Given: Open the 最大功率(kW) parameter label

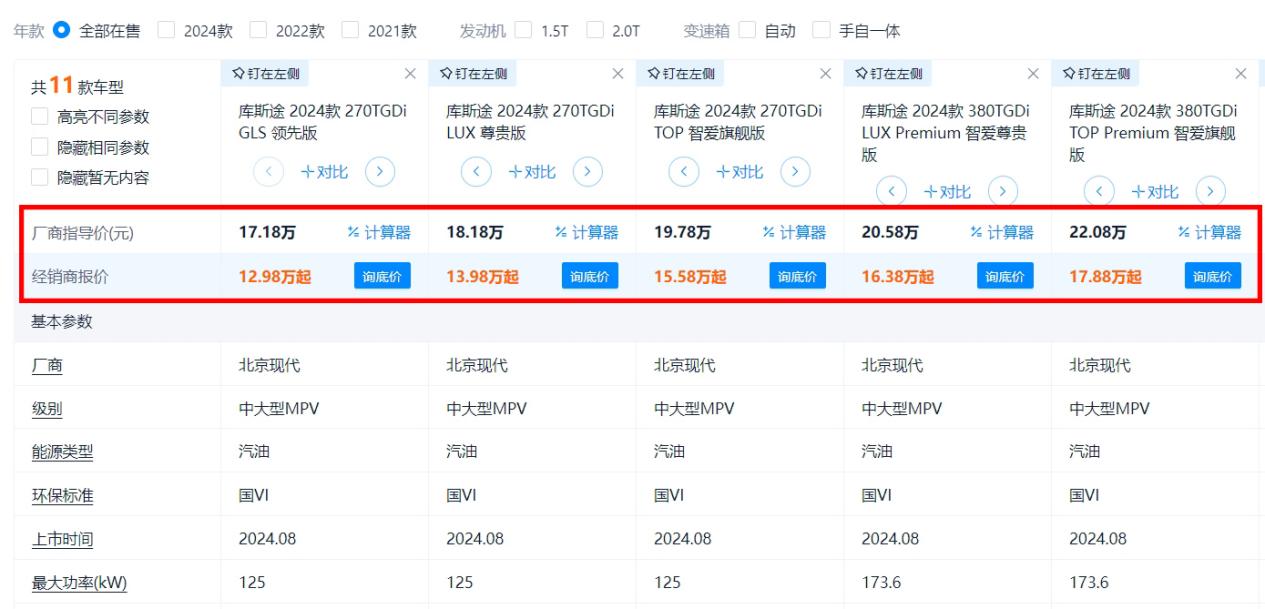Looking at the screenshot, I should 79,583.
